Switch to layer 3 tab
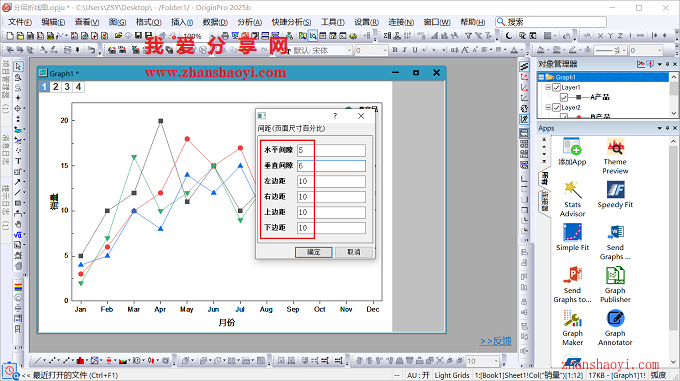Viewport: 680px width, 381px height. tap(67, 87)
